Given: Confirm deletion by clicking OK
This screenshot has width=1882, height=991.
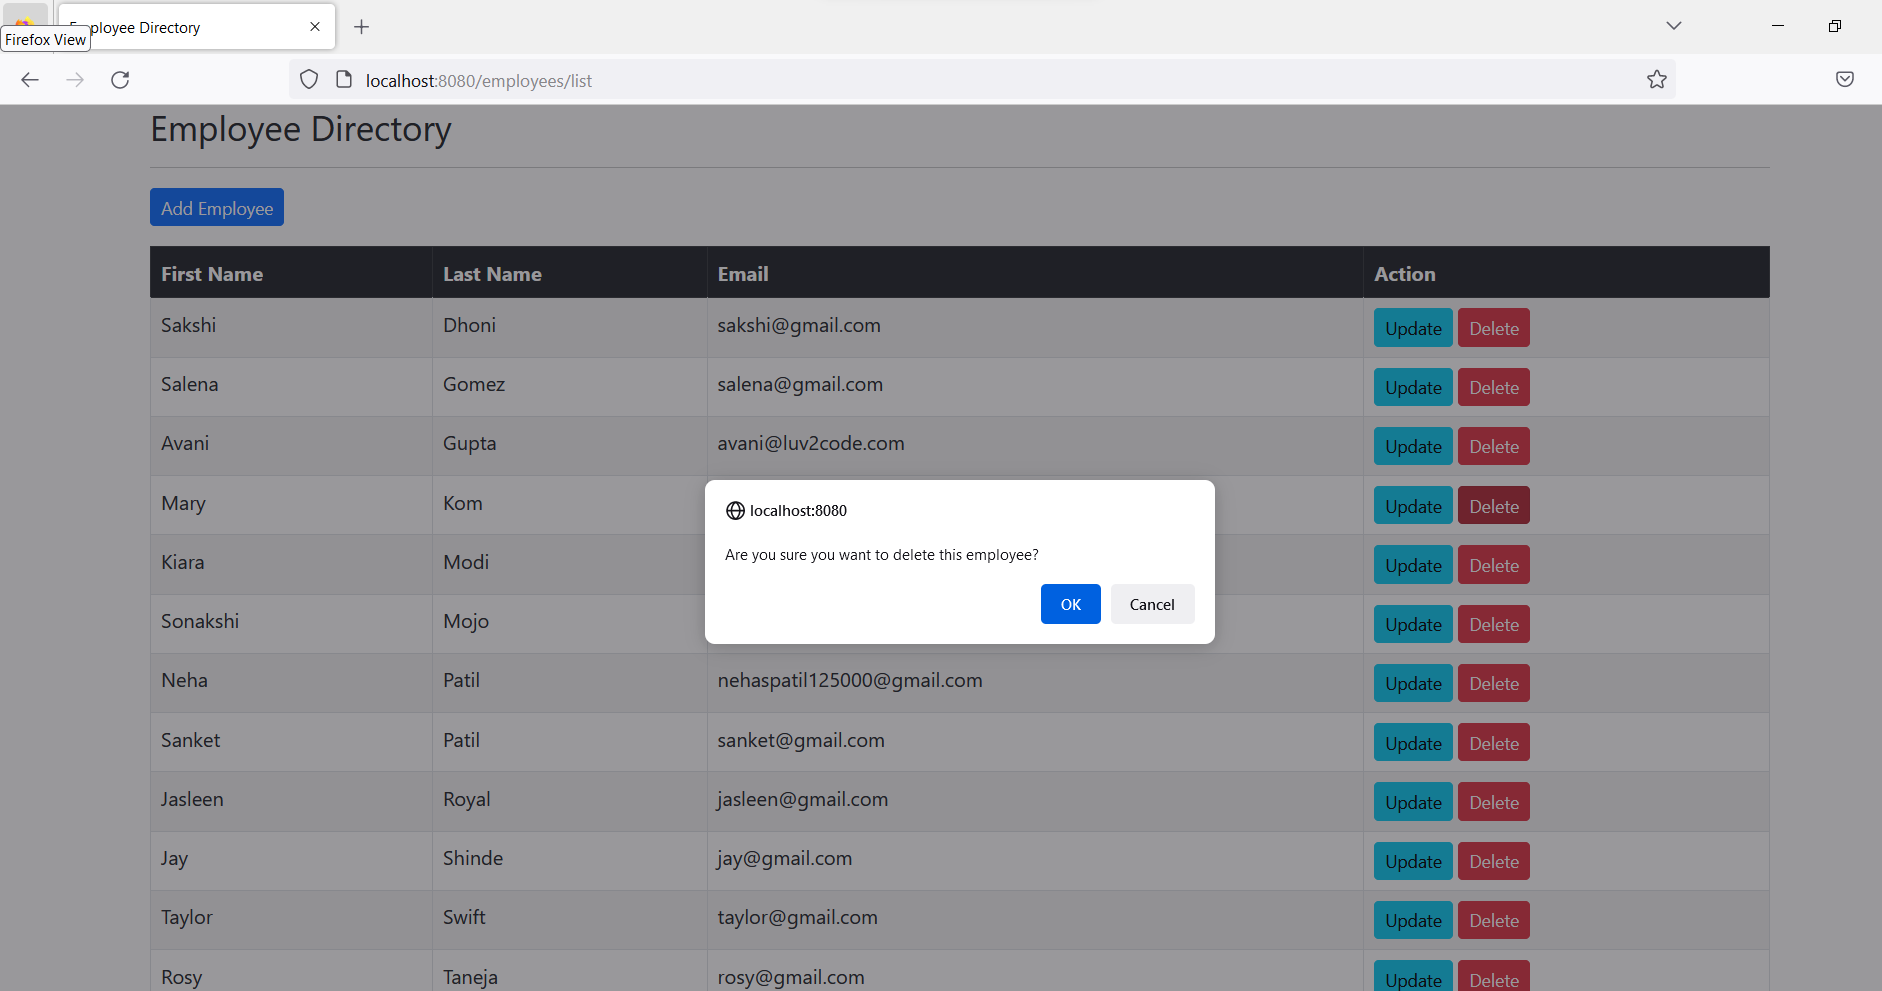Looking at the screenshot, I should [1070, 604].
